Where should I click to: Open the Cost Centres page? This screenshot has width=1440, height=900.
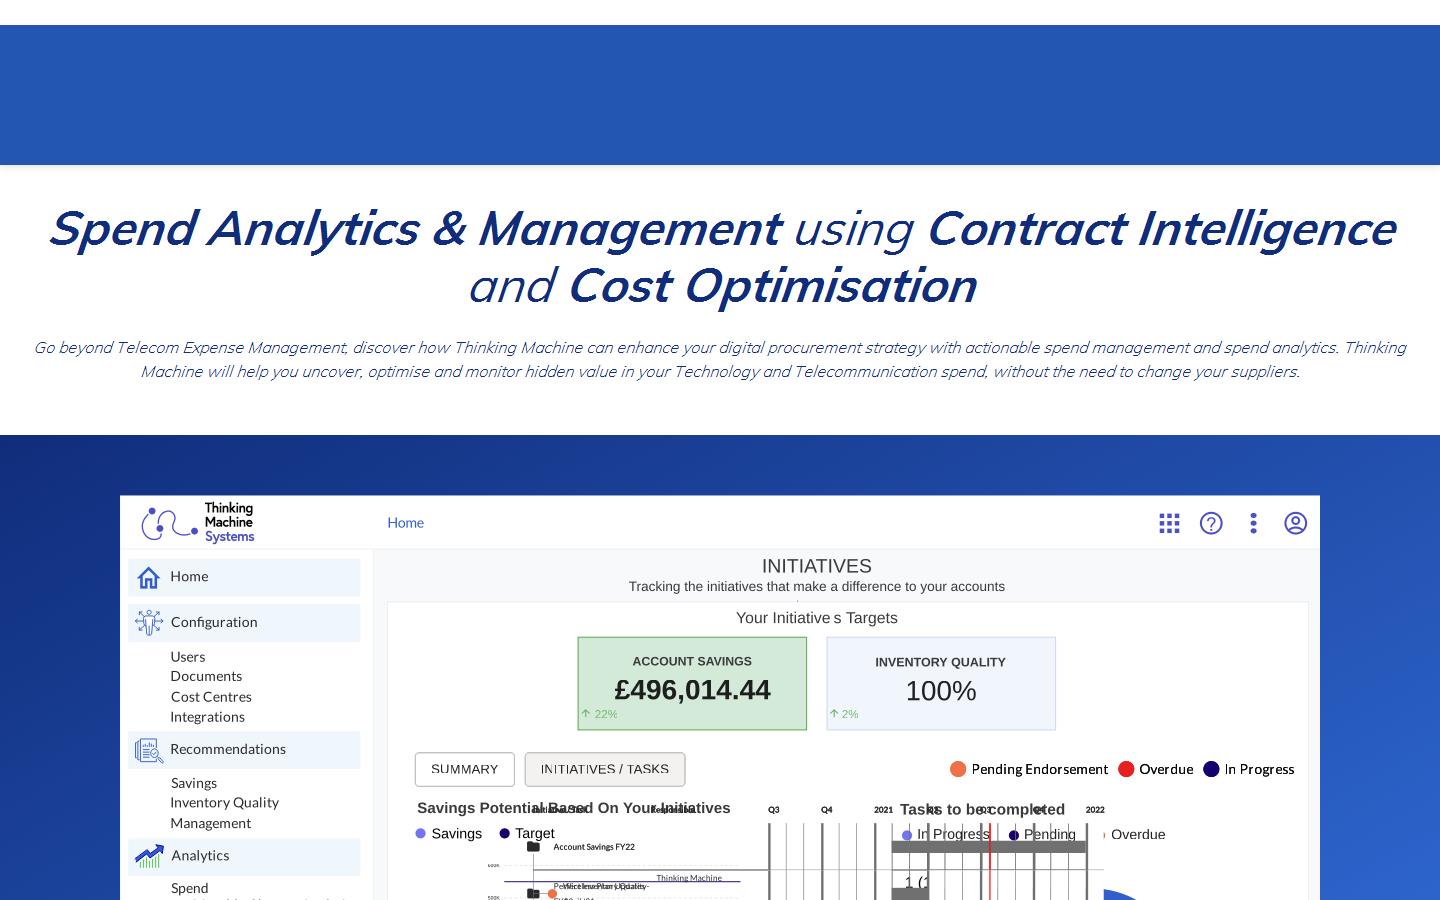(x=210, y=696)
